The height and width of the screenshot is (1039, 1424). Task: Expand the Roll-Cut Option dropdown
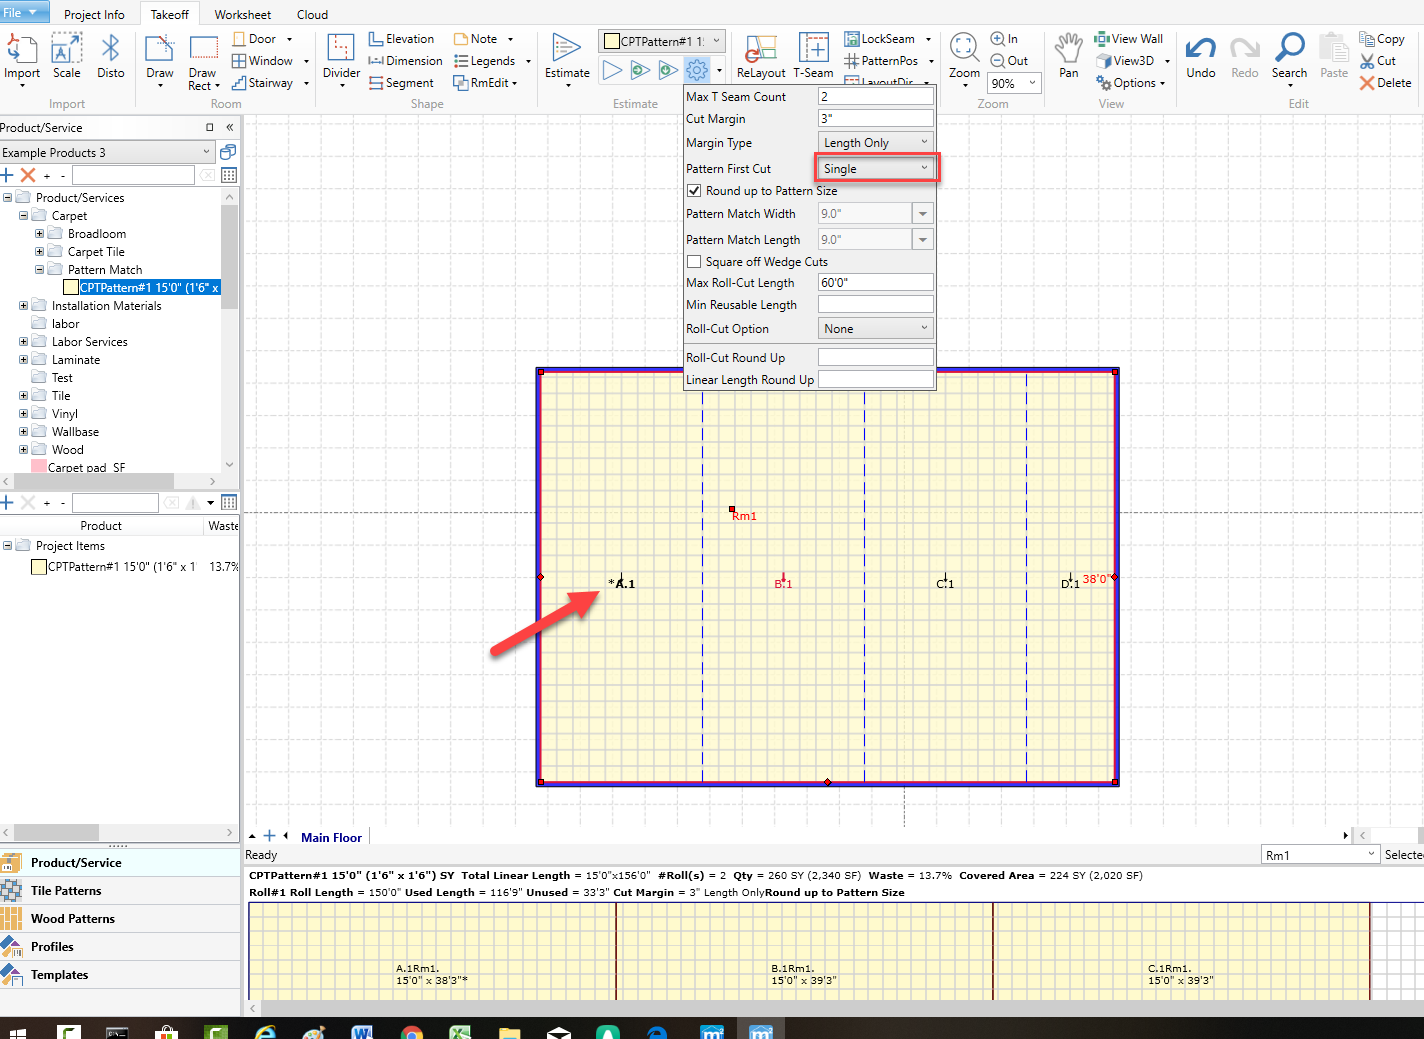coord(876,329)
